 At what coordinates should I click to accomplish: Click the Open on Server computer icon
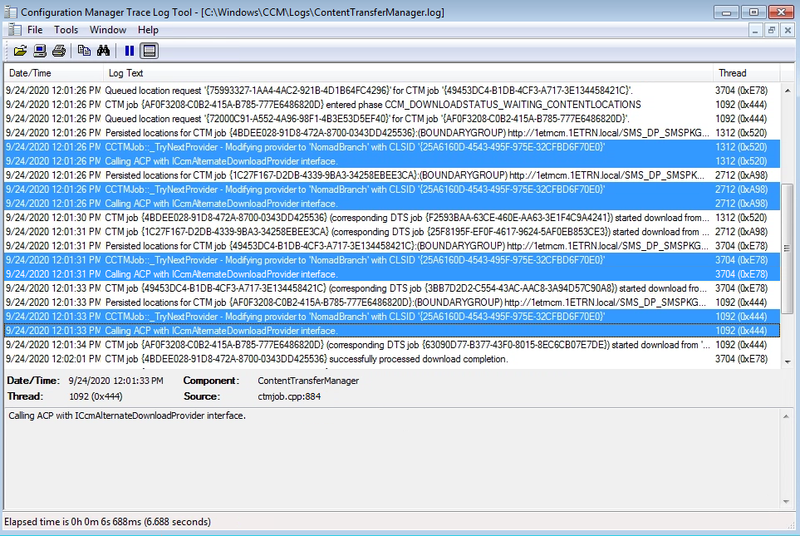coord(39,51)
